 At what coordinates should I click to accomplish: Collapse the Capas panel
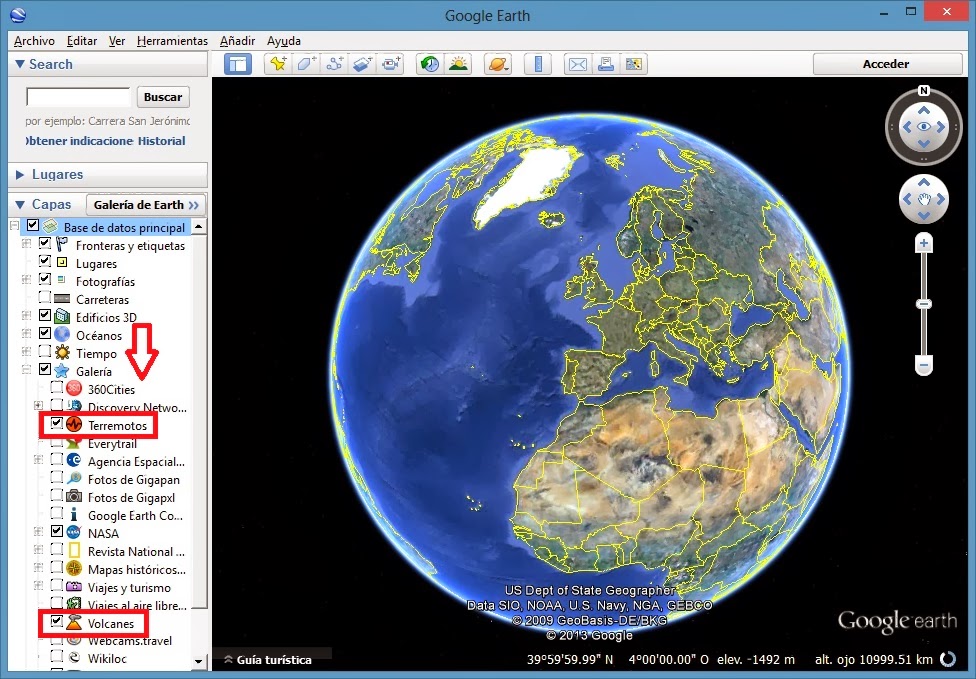21,204
